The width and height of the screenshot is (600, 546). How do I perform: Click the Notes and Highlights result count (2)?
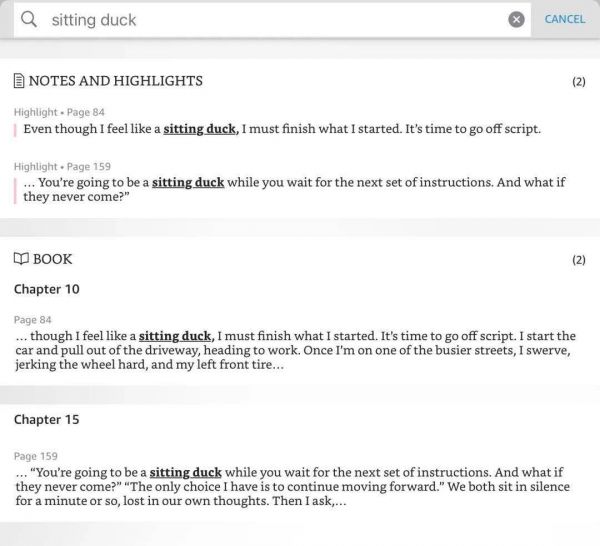[x=579, y=81]
